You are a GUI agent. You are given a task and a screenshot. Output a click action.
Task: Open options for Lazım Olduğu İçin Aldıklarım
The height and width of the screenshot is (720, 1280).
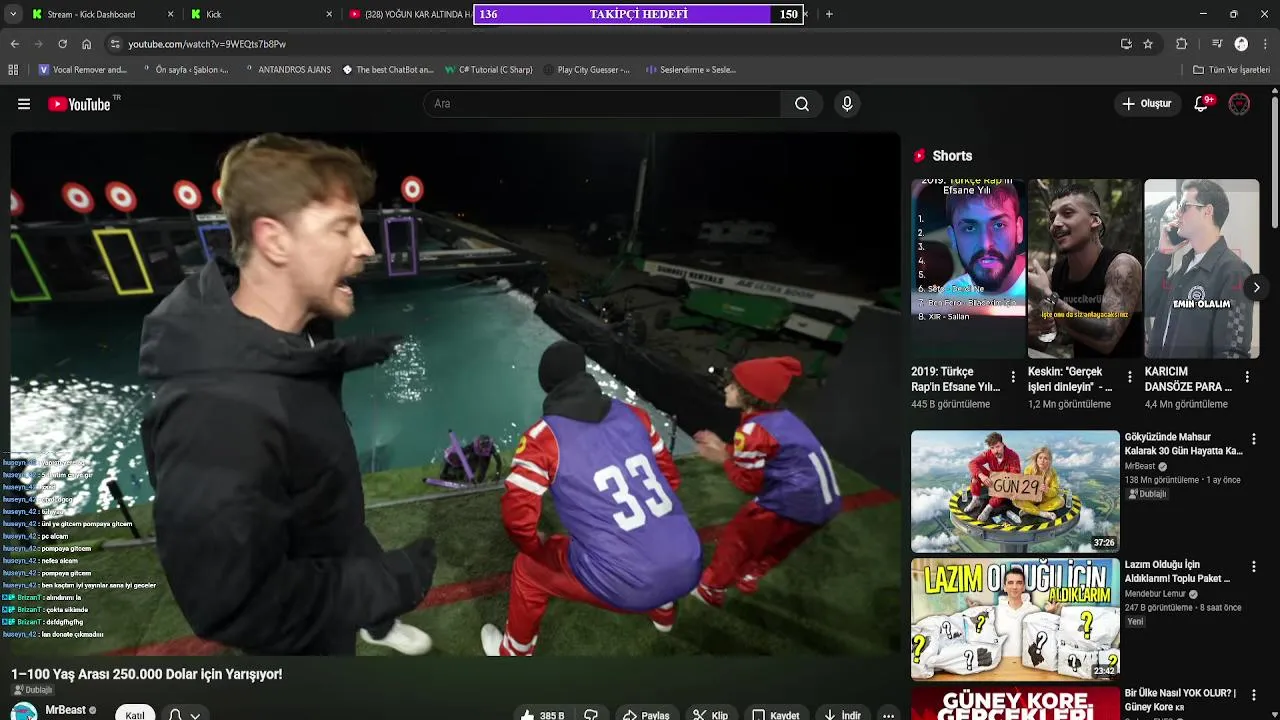[1253, 567]
